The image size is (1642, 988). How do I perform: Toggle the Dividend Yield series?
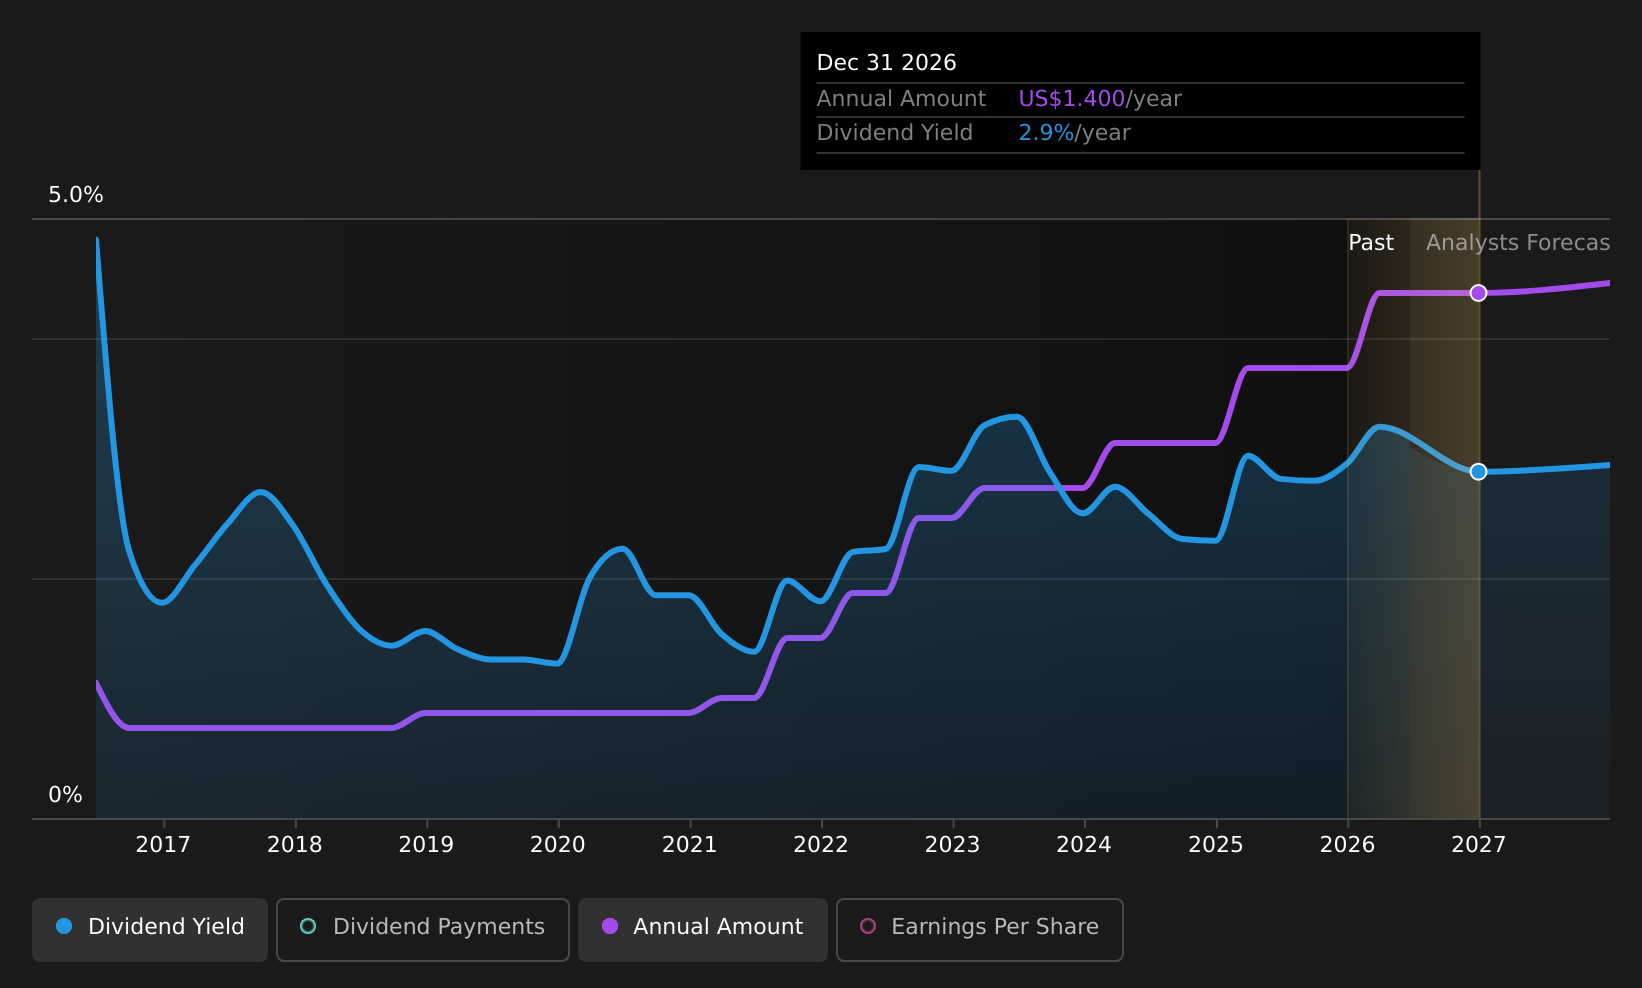tap(150, 929)
